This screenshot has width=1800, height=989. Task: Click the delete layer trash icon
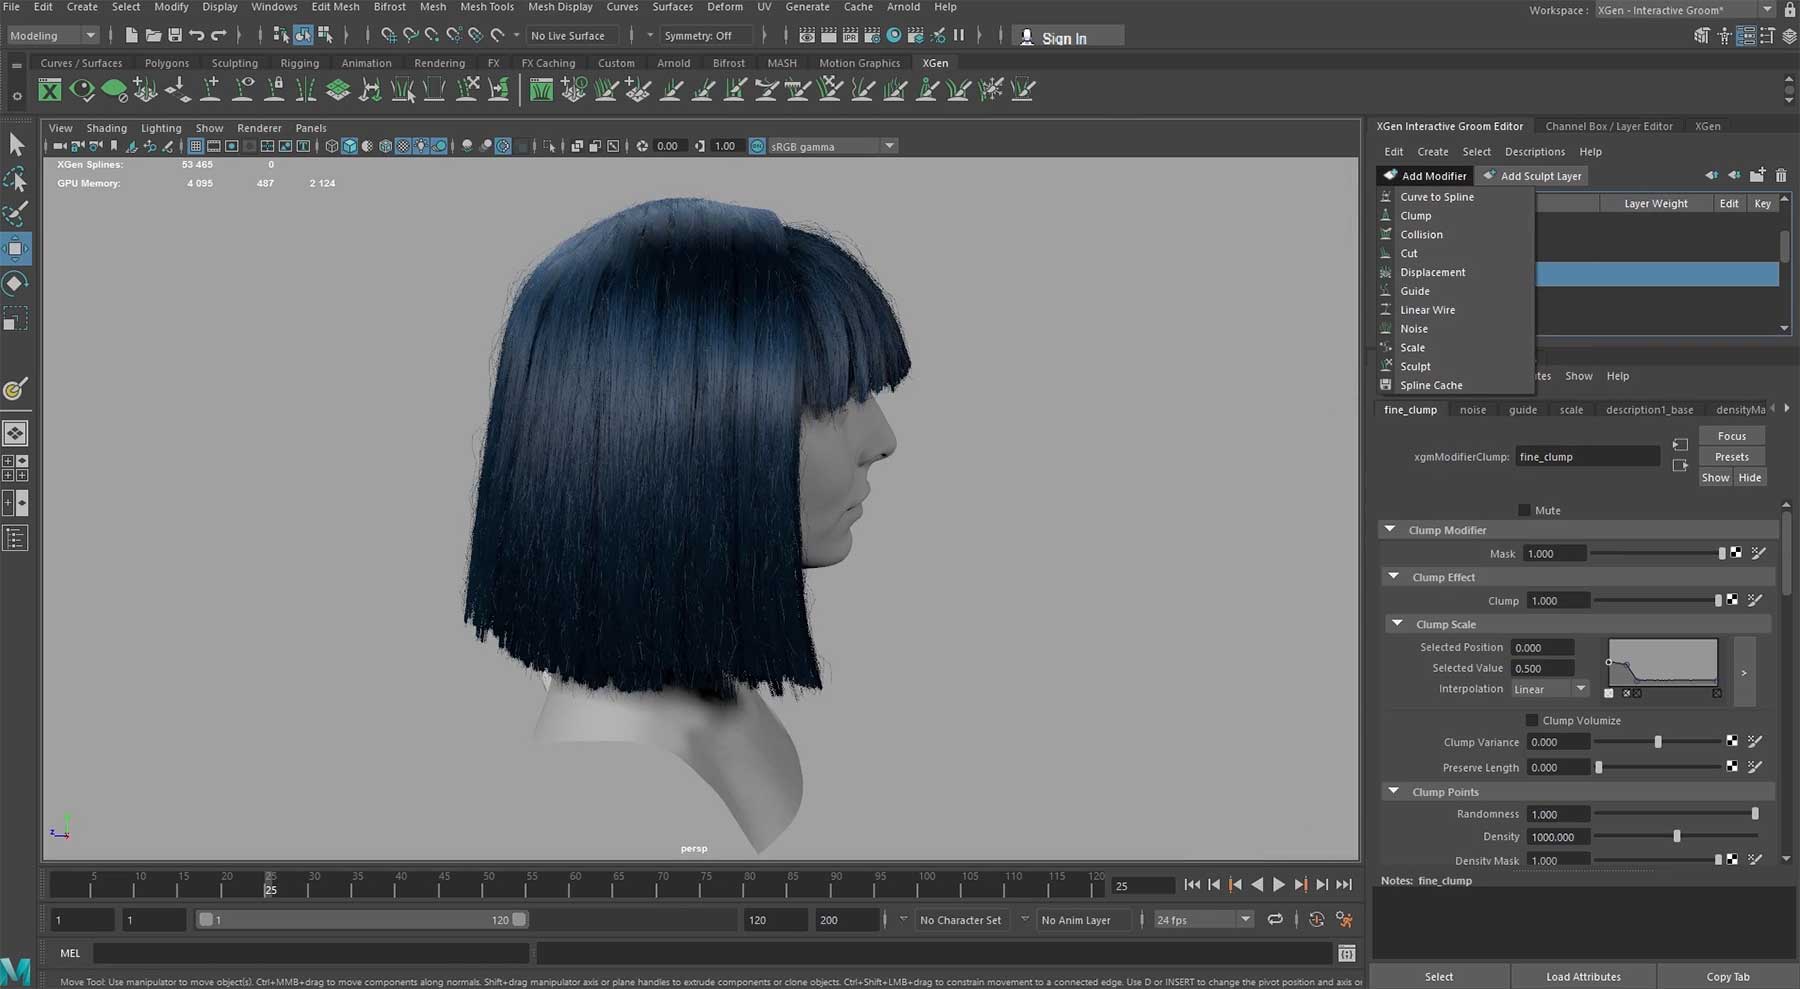[1781, 176]
